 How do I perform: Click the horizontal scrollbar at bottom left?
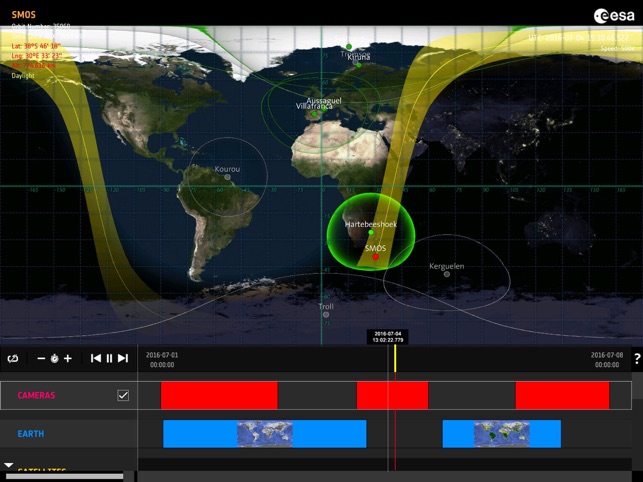[64, 477]
